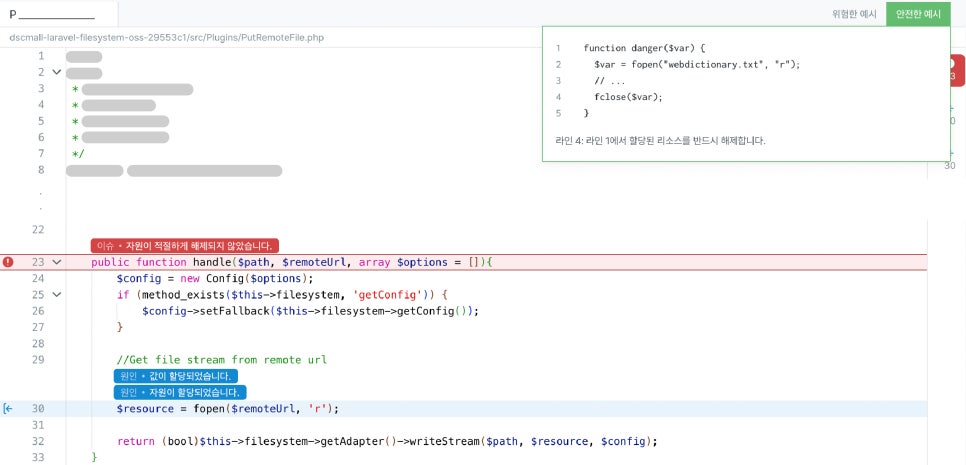
Task: Switch to the 안전한 예시 tab
Action: pyautogui.click(x=918, y=14)
